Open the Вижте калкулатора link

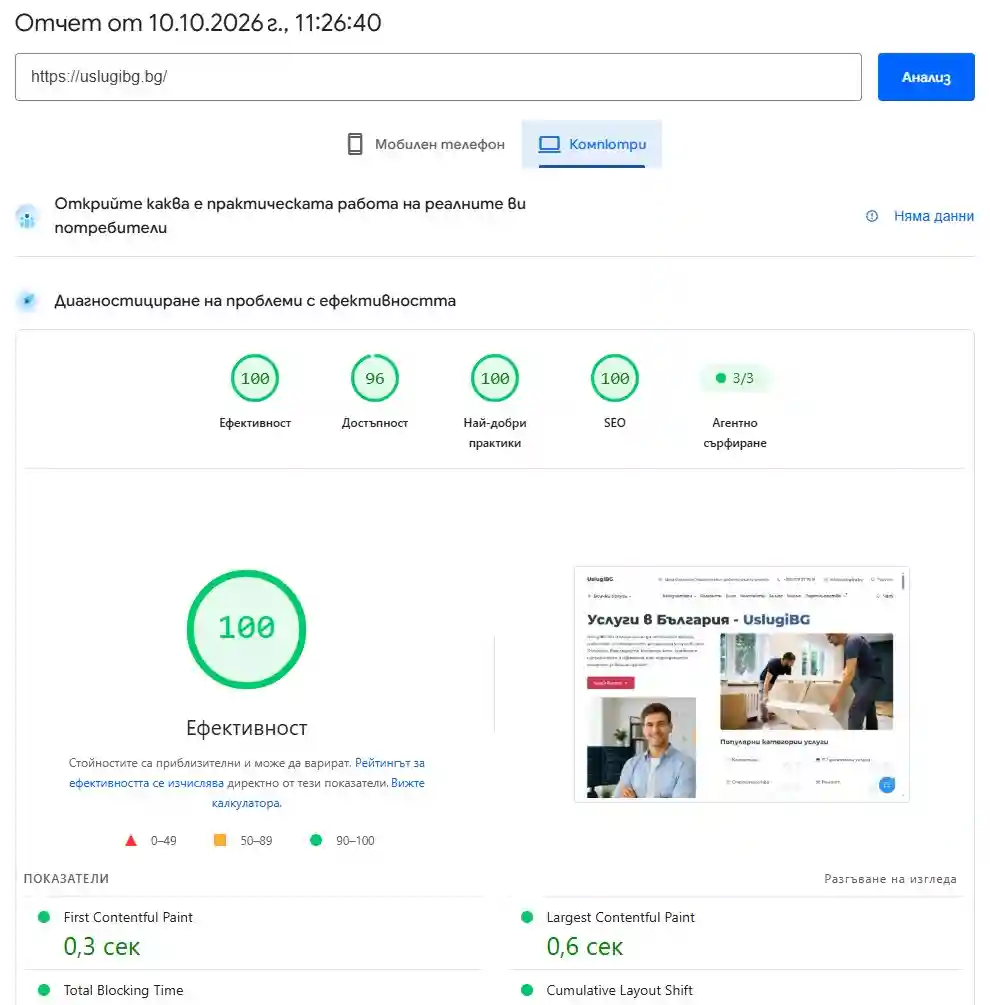point(318,793)
